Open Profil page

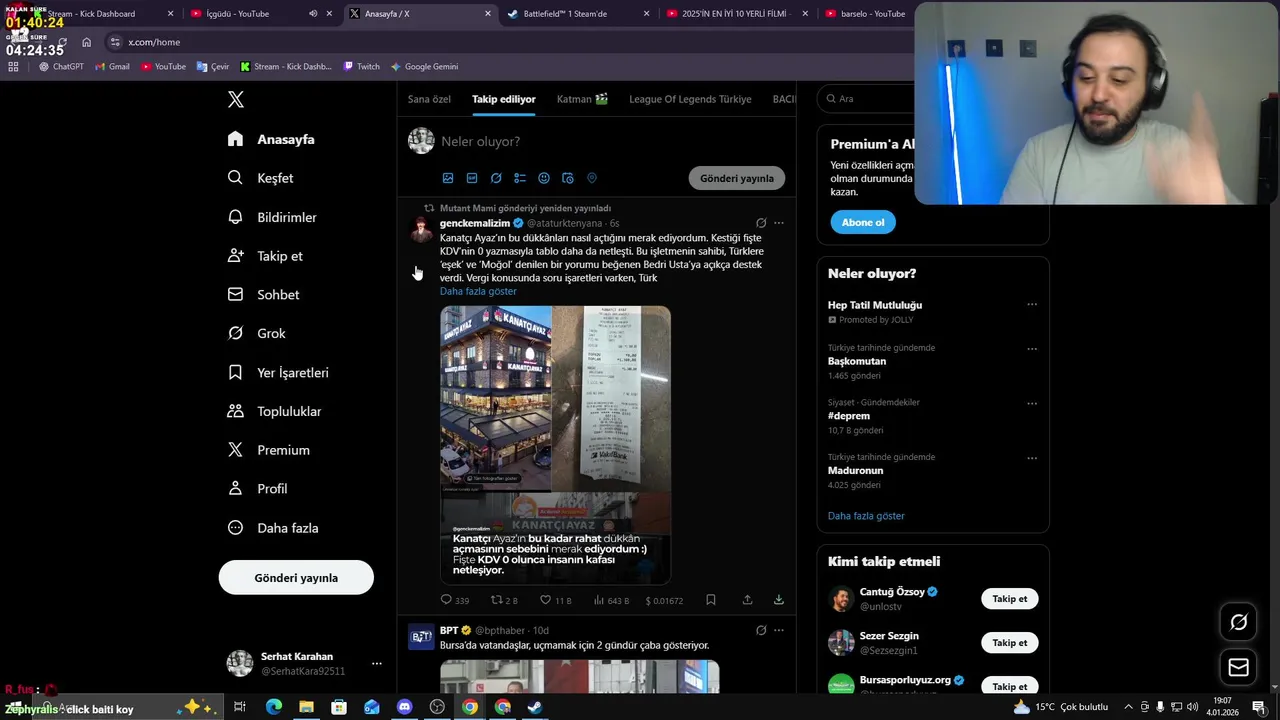tap(257, 489)
